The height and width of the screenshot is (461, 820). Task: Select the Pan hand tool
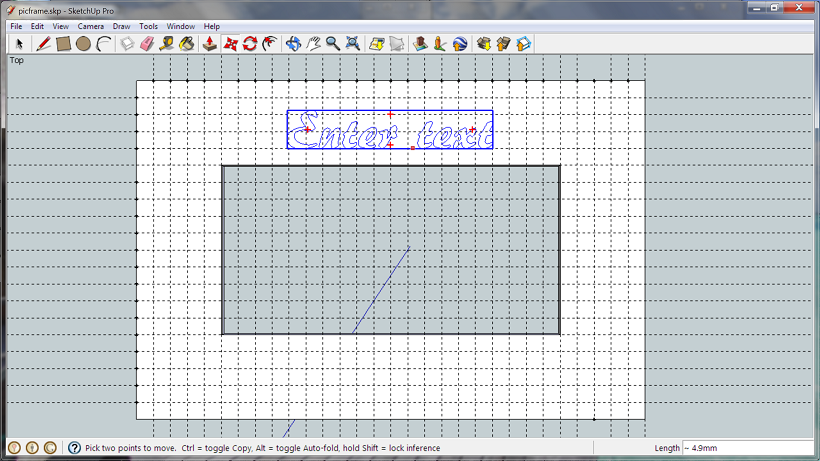point(313,44)
